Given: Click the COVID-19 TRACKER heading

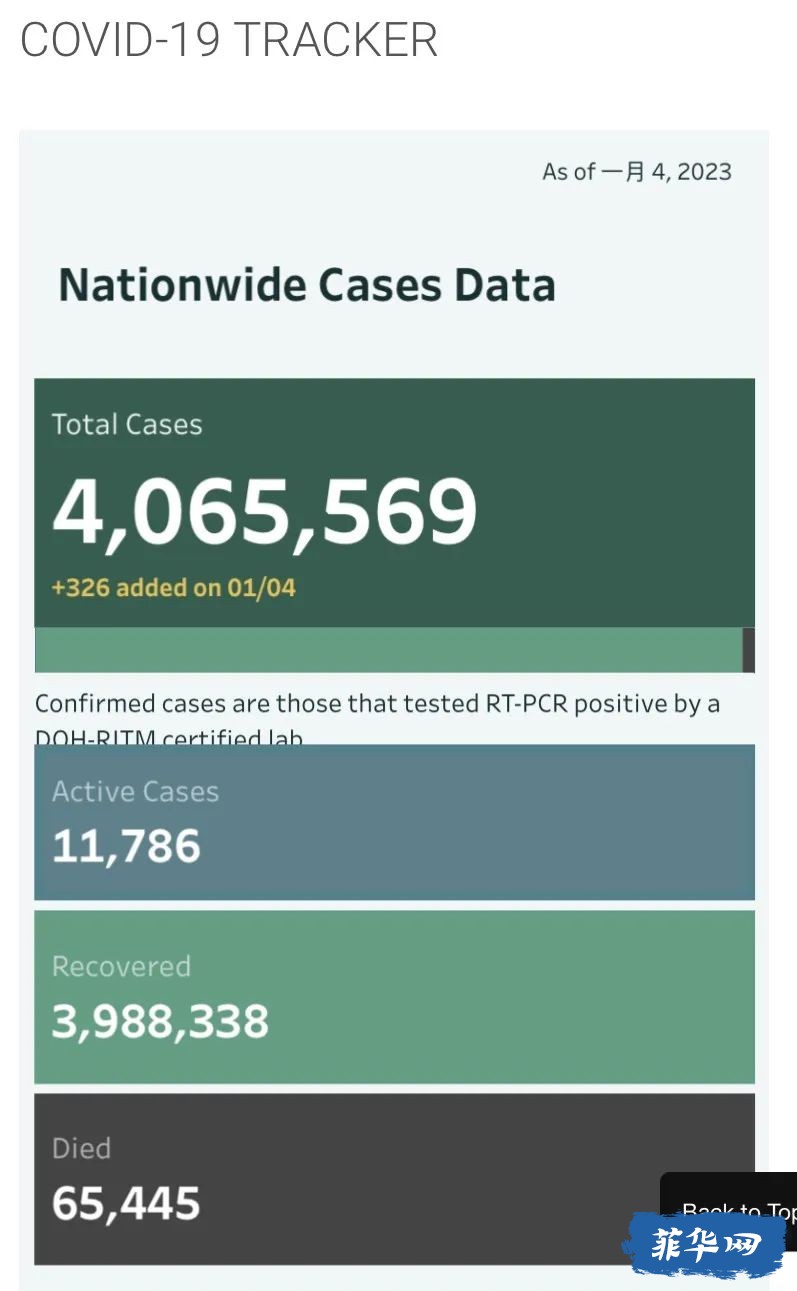Looking at the screenshot, I should tap(229, 41).
